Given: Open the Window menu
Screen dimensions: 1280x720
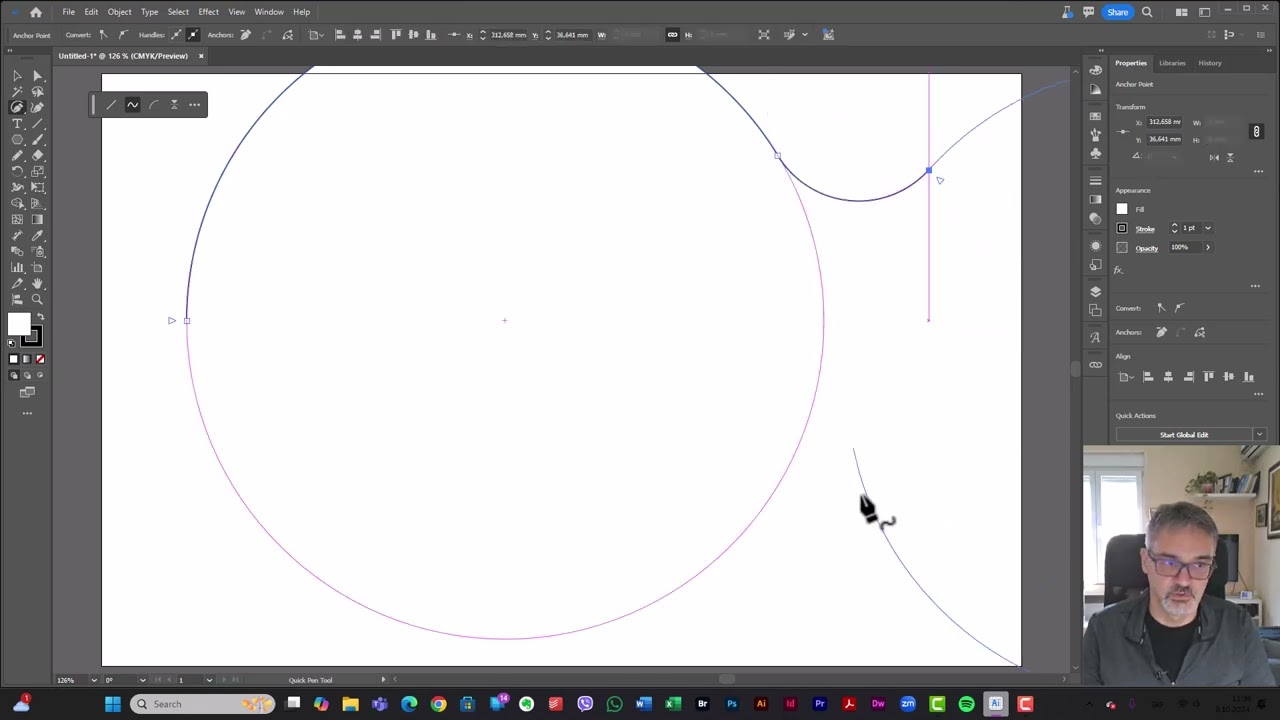Looking at the screenshot, I should [268, 11].
